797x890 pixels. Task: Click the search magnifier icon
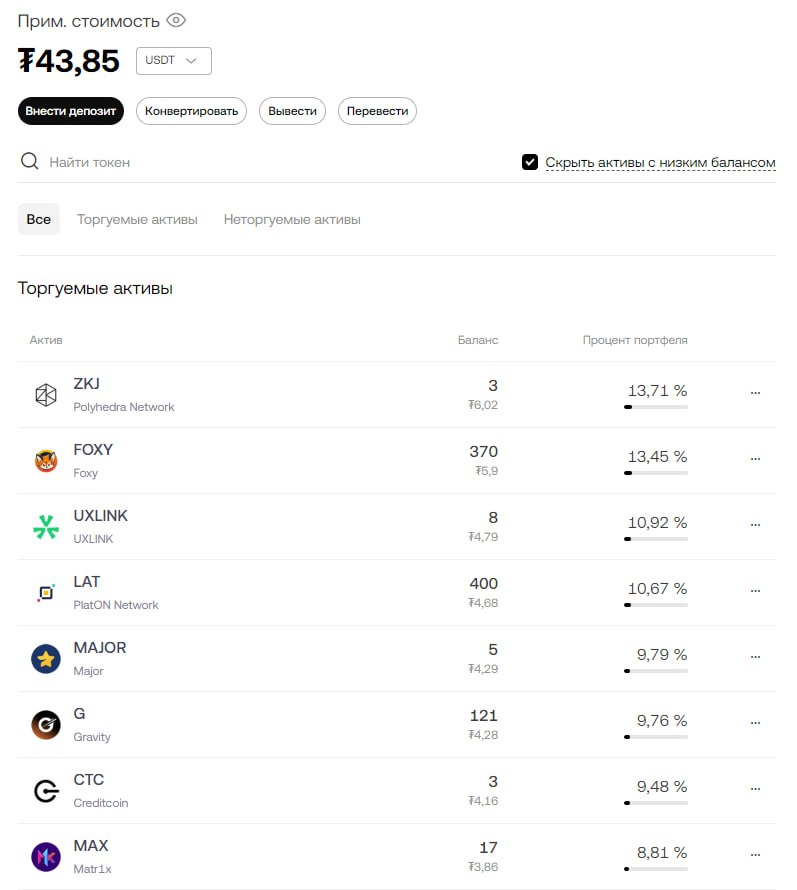(30, 161)
